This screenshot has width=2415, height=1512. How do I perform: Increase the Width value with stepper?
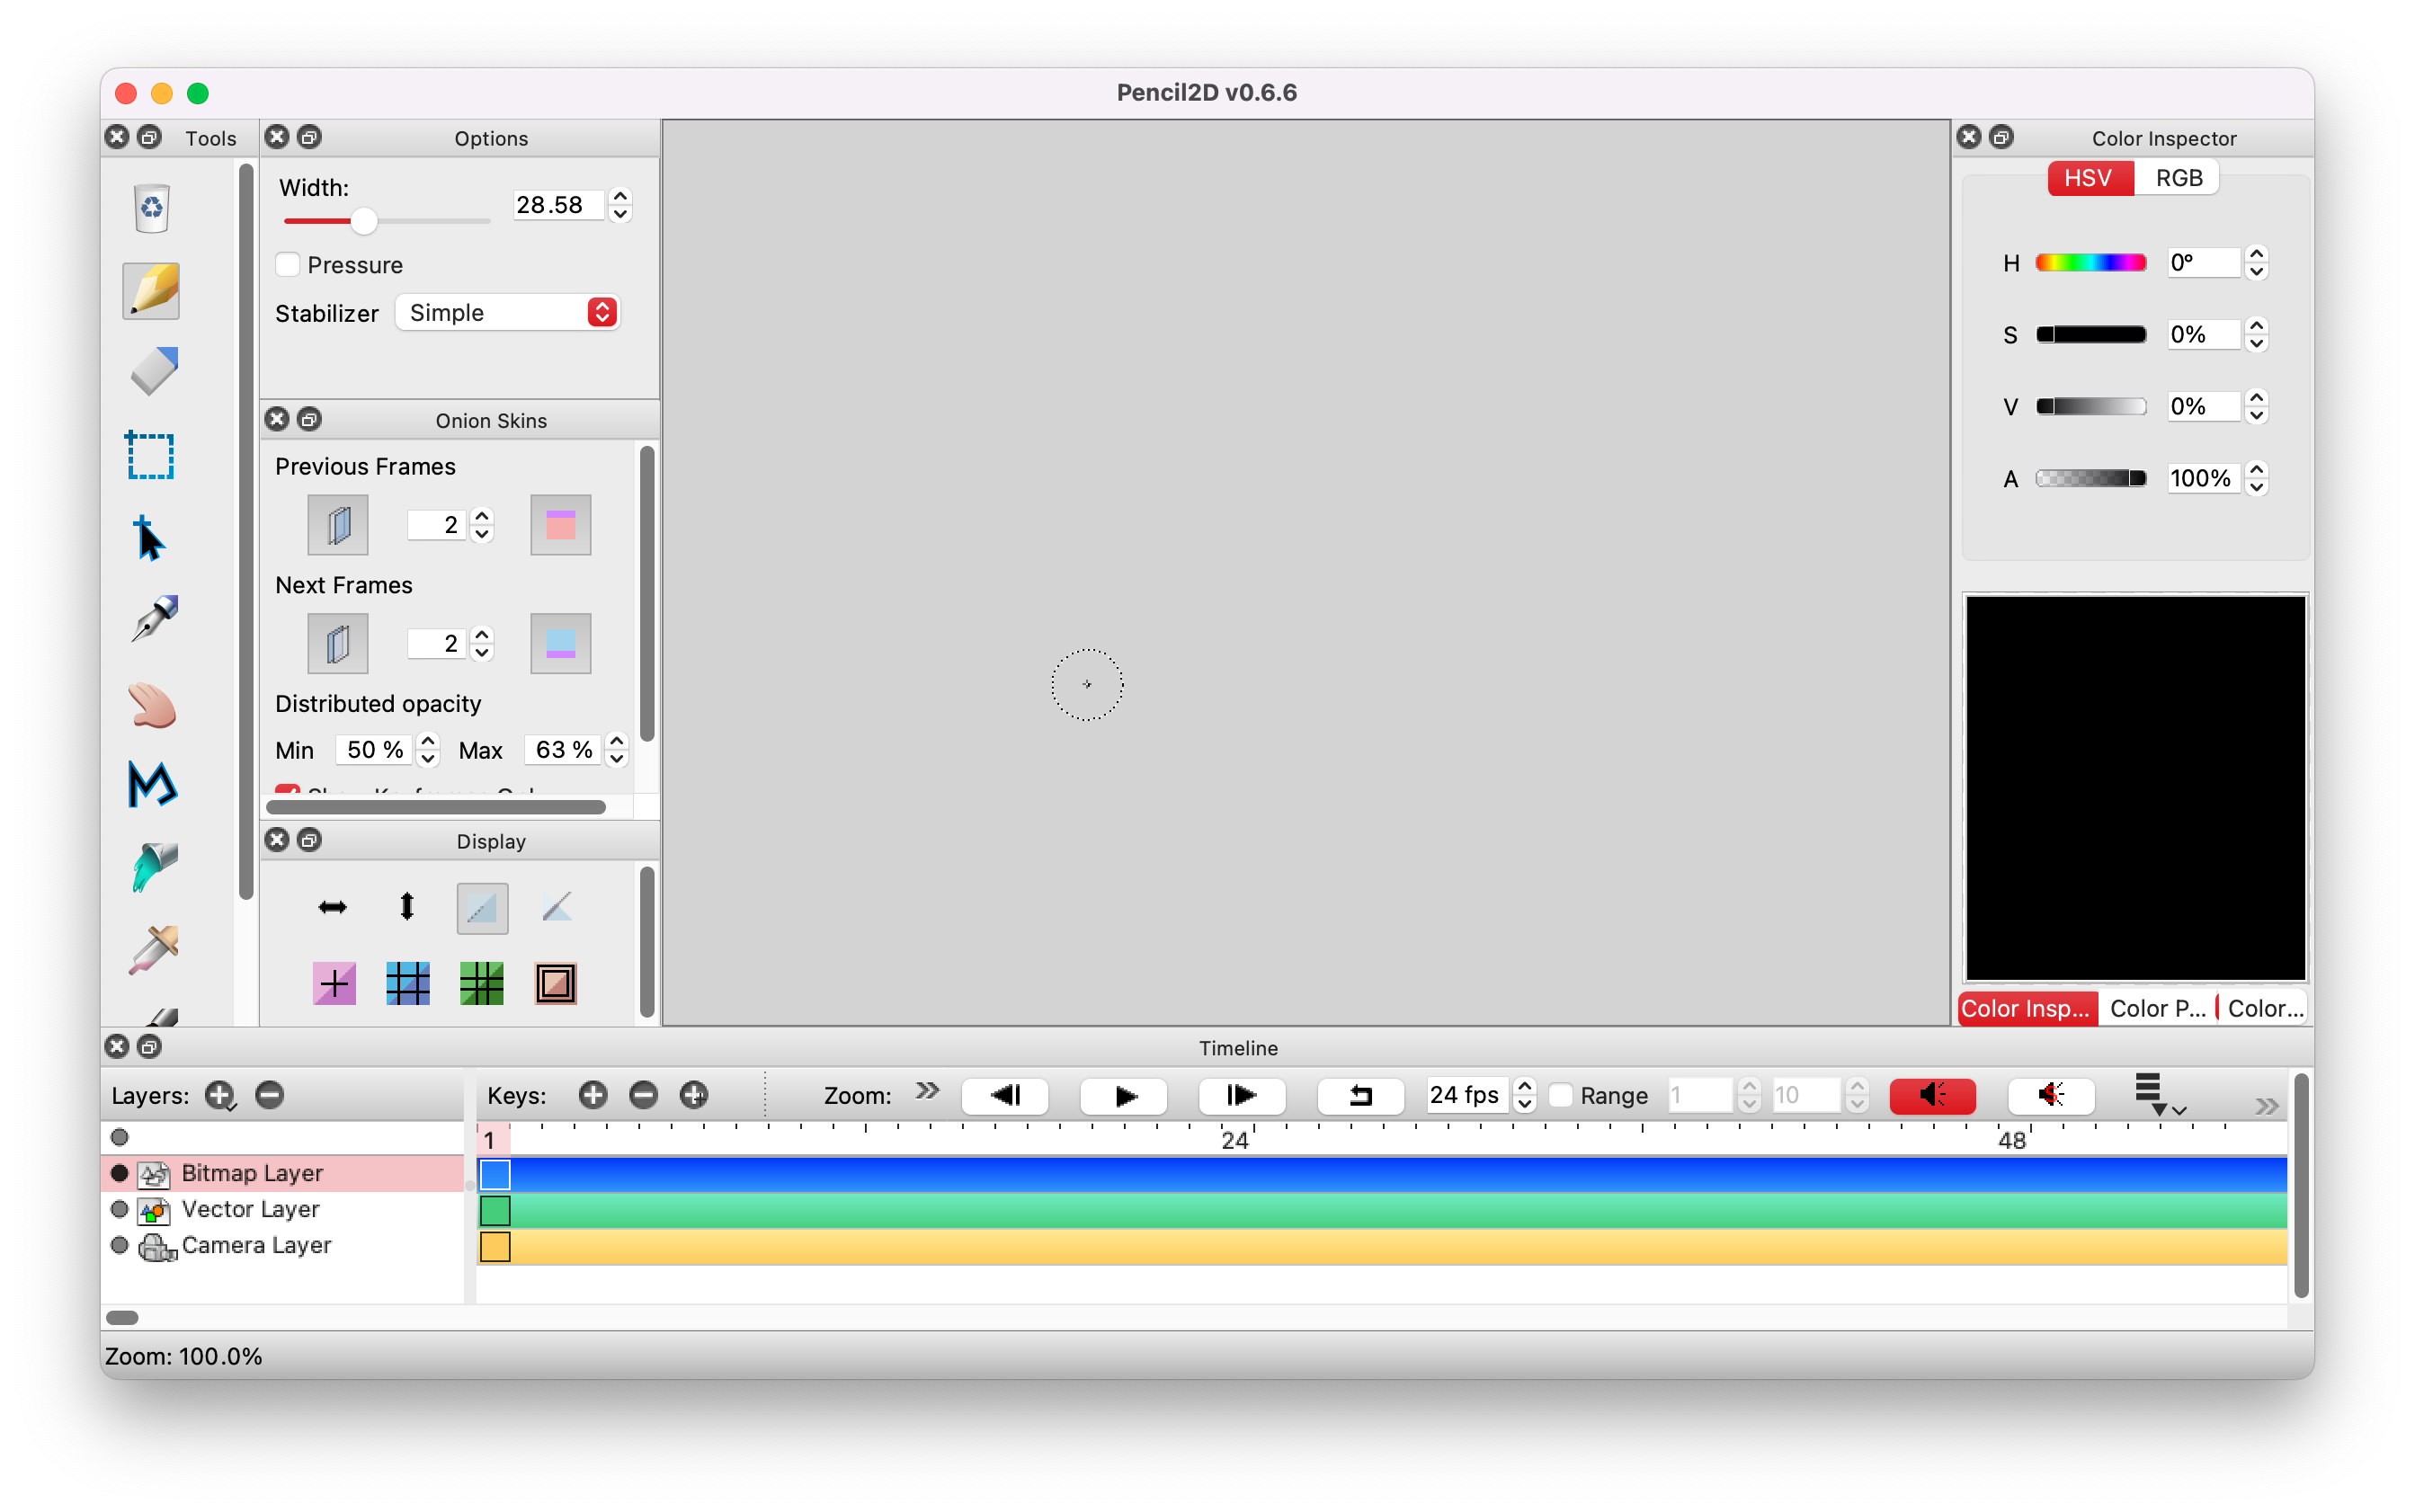click(x=620, y=196)
